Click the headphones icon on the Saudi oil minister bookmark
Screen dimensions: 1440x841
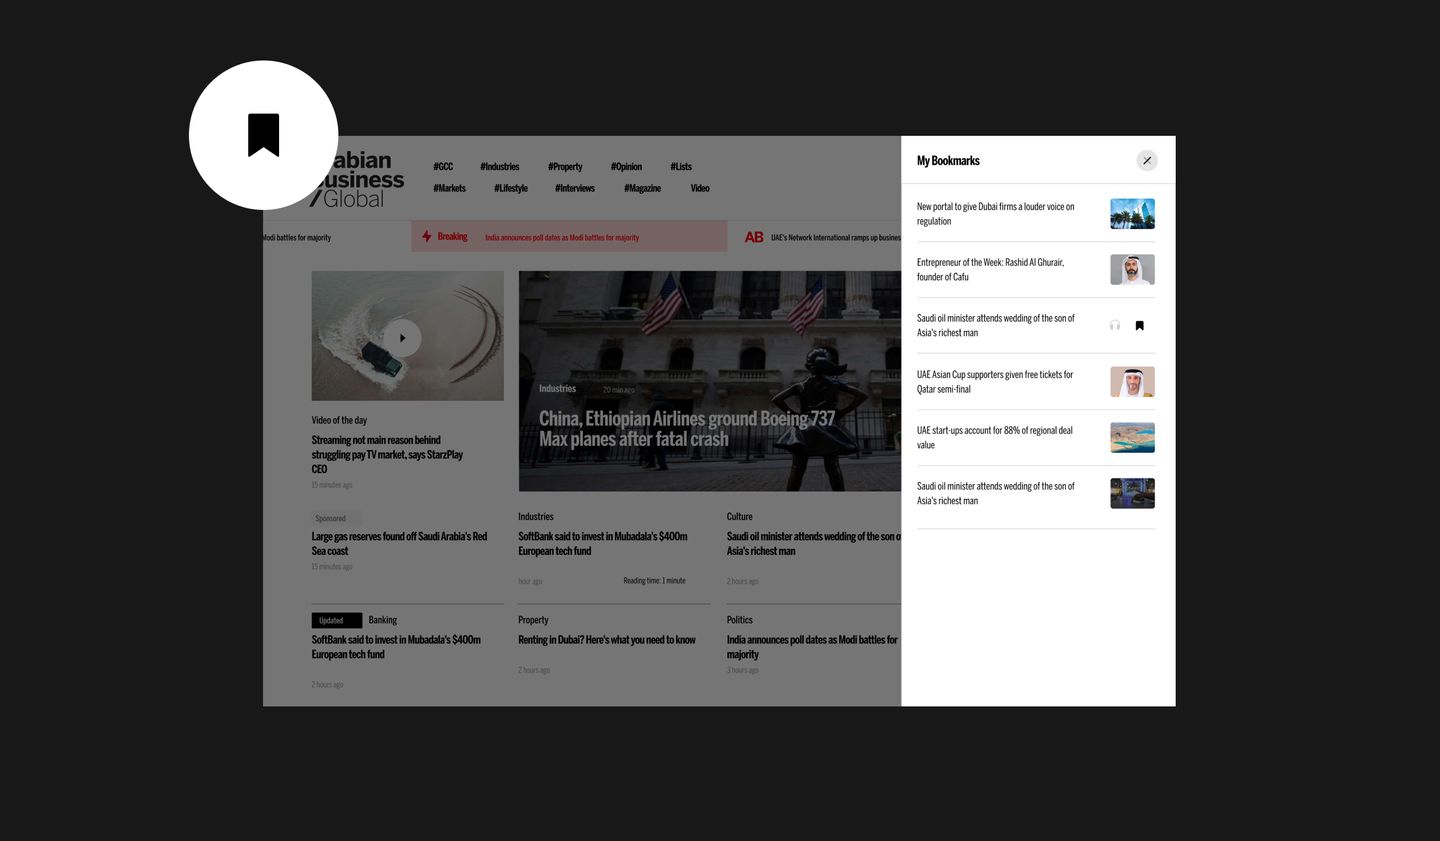[x=1115, y=325]
